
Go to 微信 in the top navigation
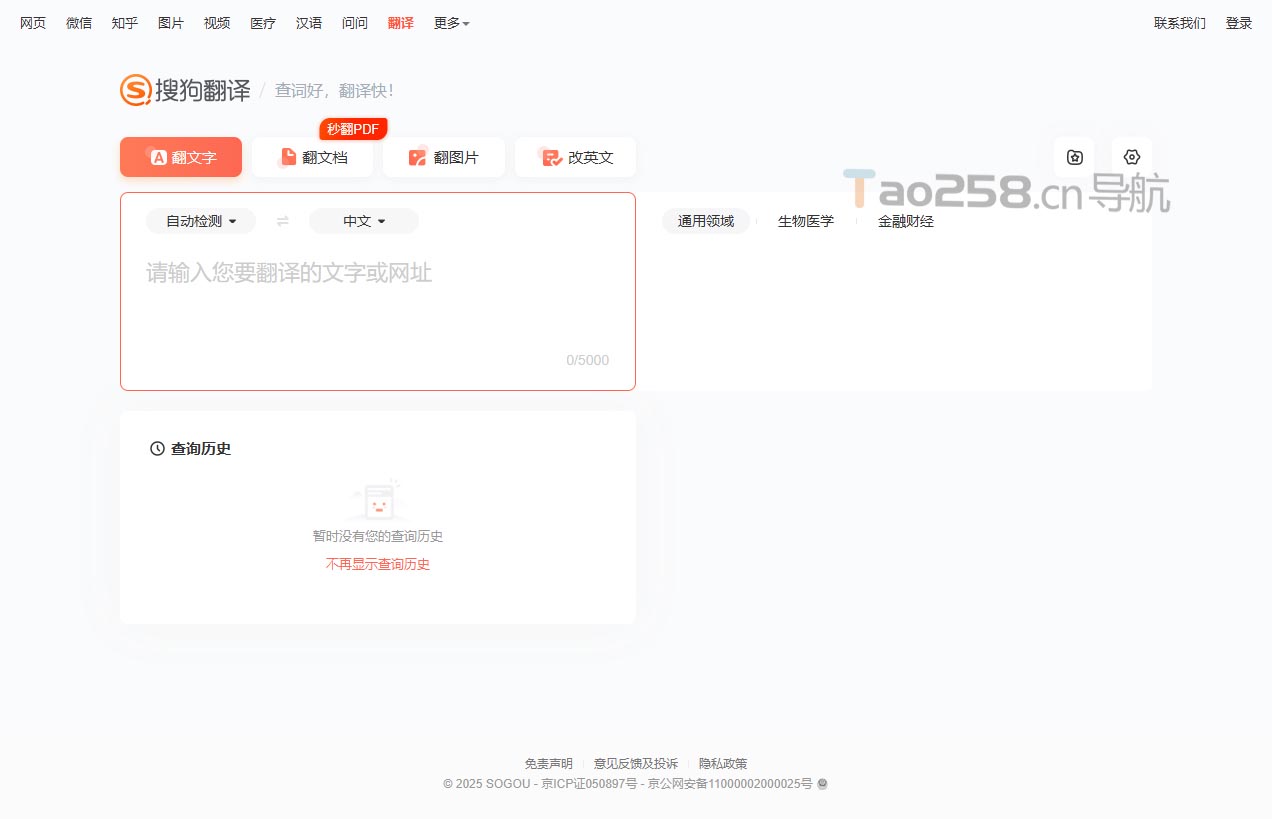click(x=79, y=23)
